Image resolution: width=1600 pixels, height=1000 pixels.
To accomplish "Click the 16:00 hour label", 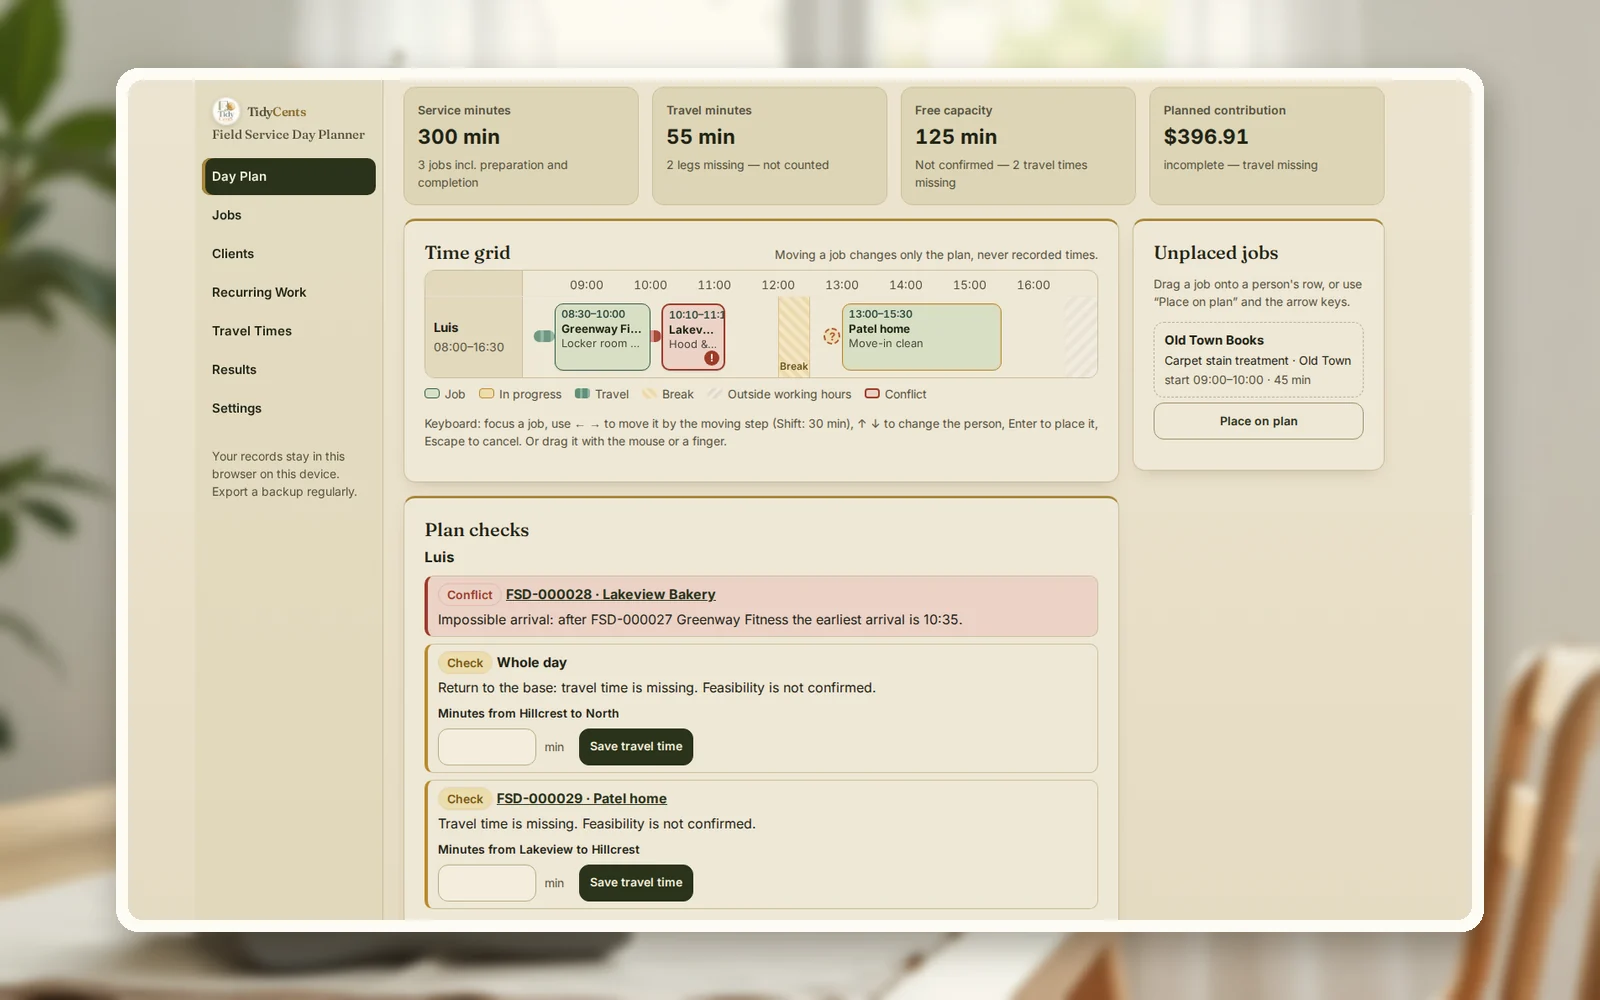I will 1033,285.
